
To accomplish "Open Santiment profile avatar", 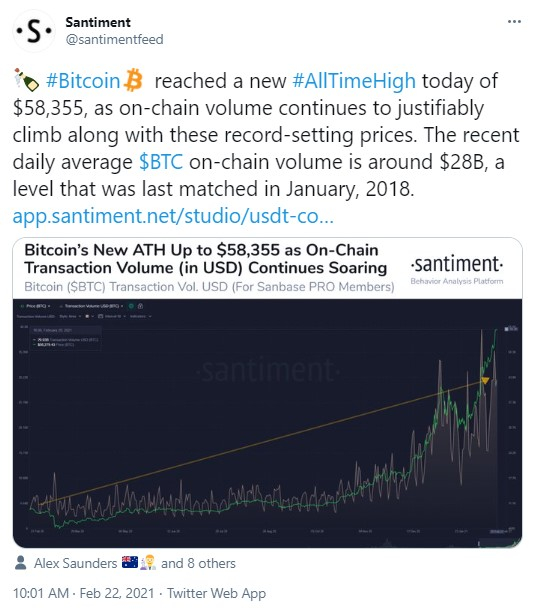I will [34, 31].
